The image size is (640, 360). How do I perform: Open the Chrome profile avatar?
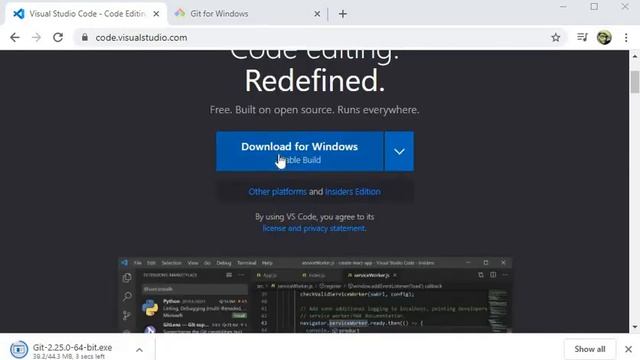click(604, 38)
